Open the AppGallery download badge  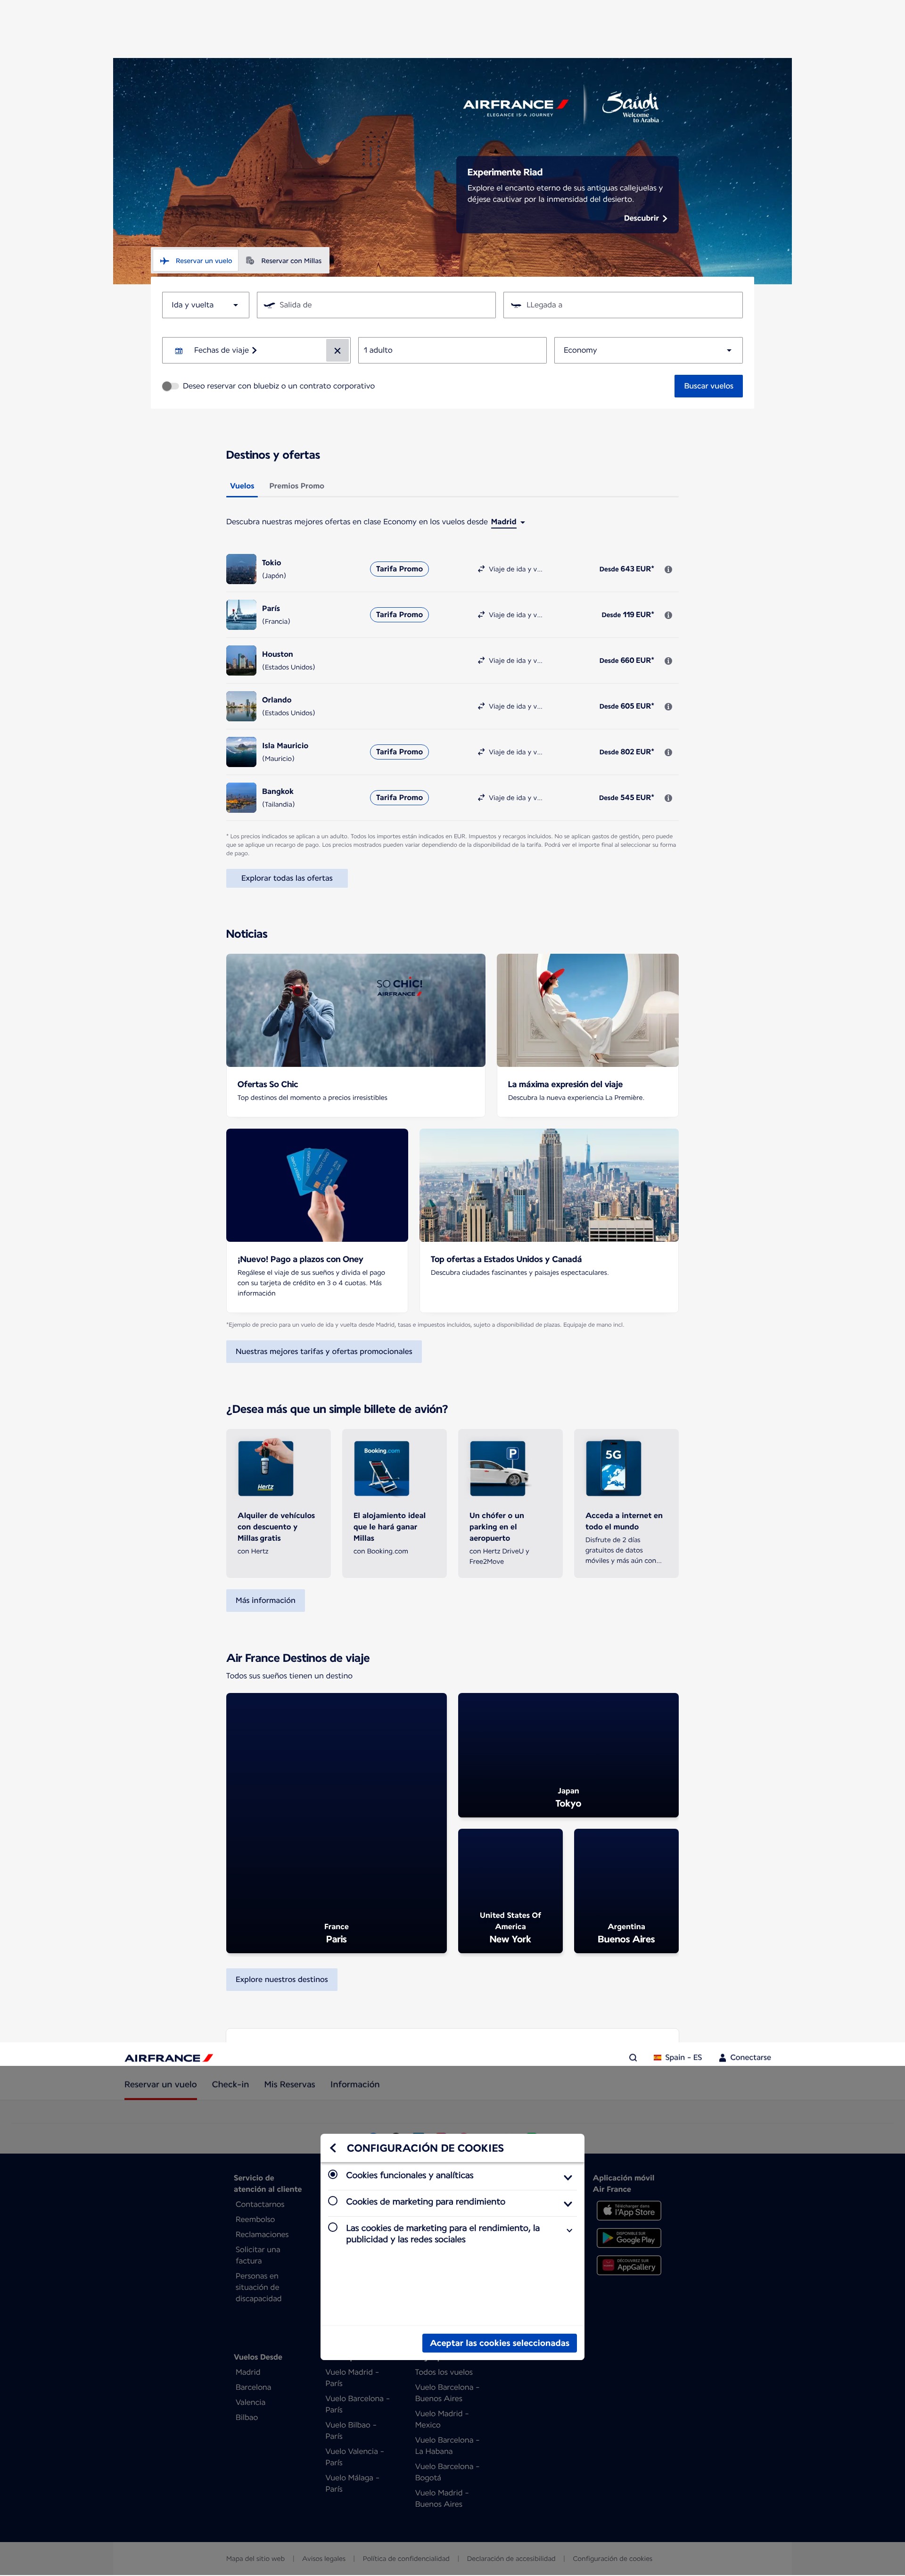629,2265
